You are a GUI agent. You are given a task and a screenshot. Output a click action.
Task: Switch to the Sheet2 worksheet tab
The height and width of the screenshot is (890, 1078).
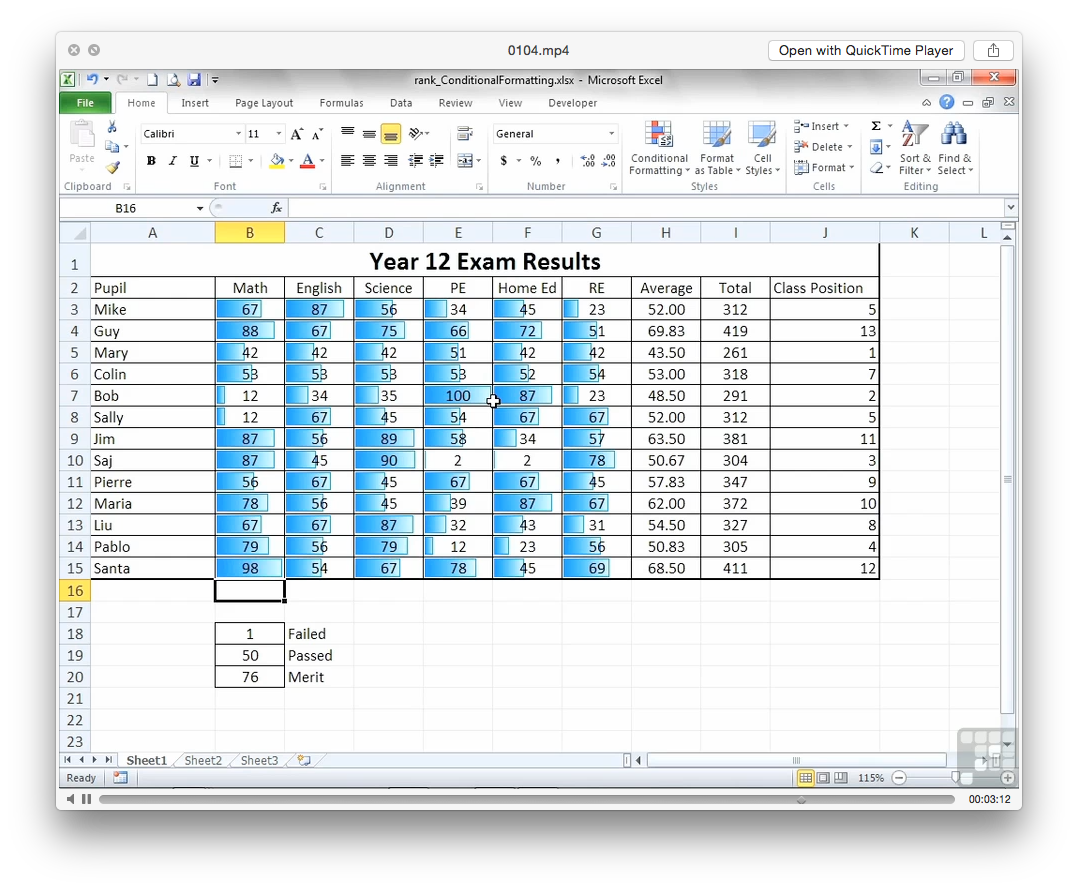coord(203,761)
